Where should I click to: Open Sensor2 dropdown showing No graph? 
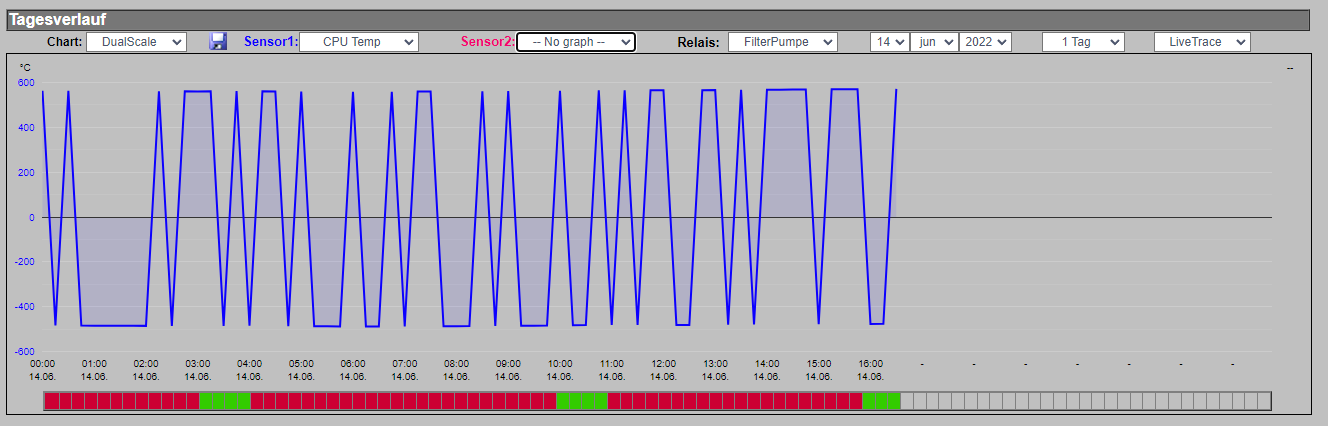pos(576,42)
